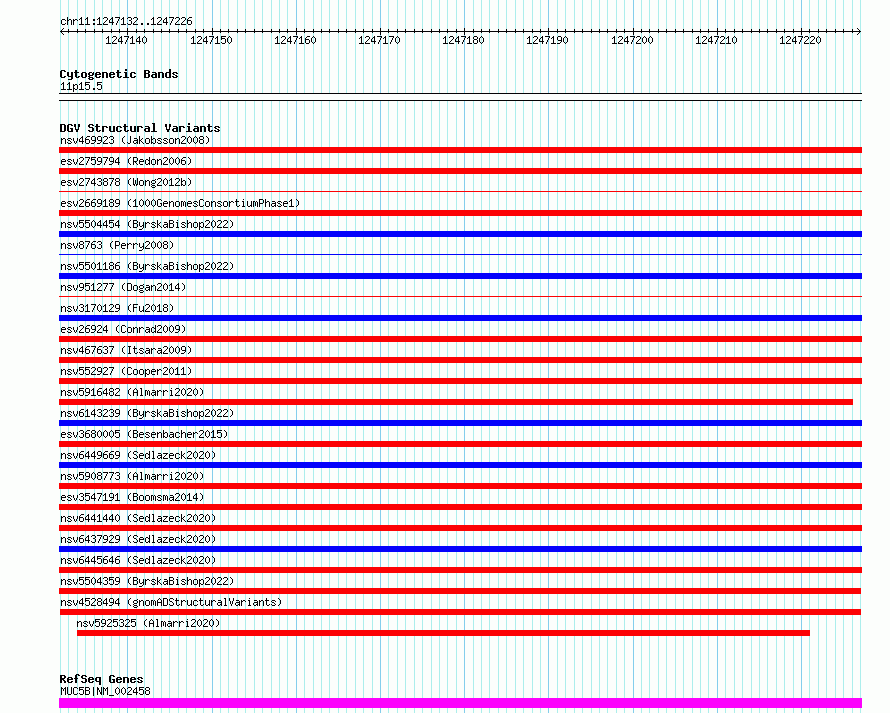Click ruler position 1247210
890x713 pixels.
(x=716, y=40)
